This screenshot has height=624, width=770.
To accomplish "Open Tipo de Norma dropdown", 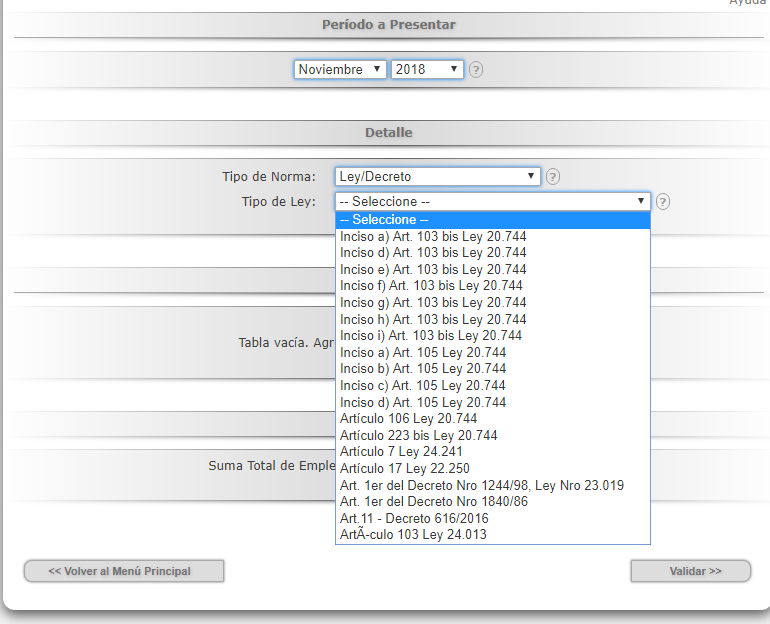I will 438,177.
